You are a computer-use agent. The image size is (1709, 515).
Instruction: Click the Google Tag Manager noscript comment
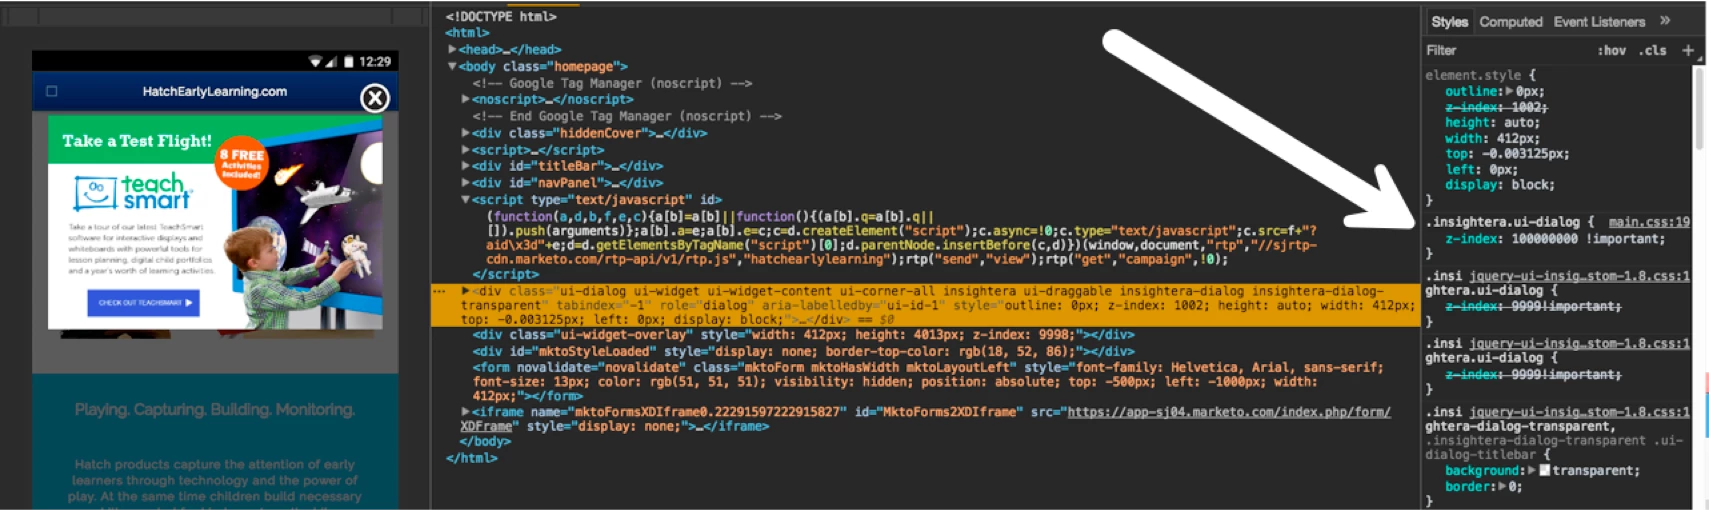(x=612, y=83)
